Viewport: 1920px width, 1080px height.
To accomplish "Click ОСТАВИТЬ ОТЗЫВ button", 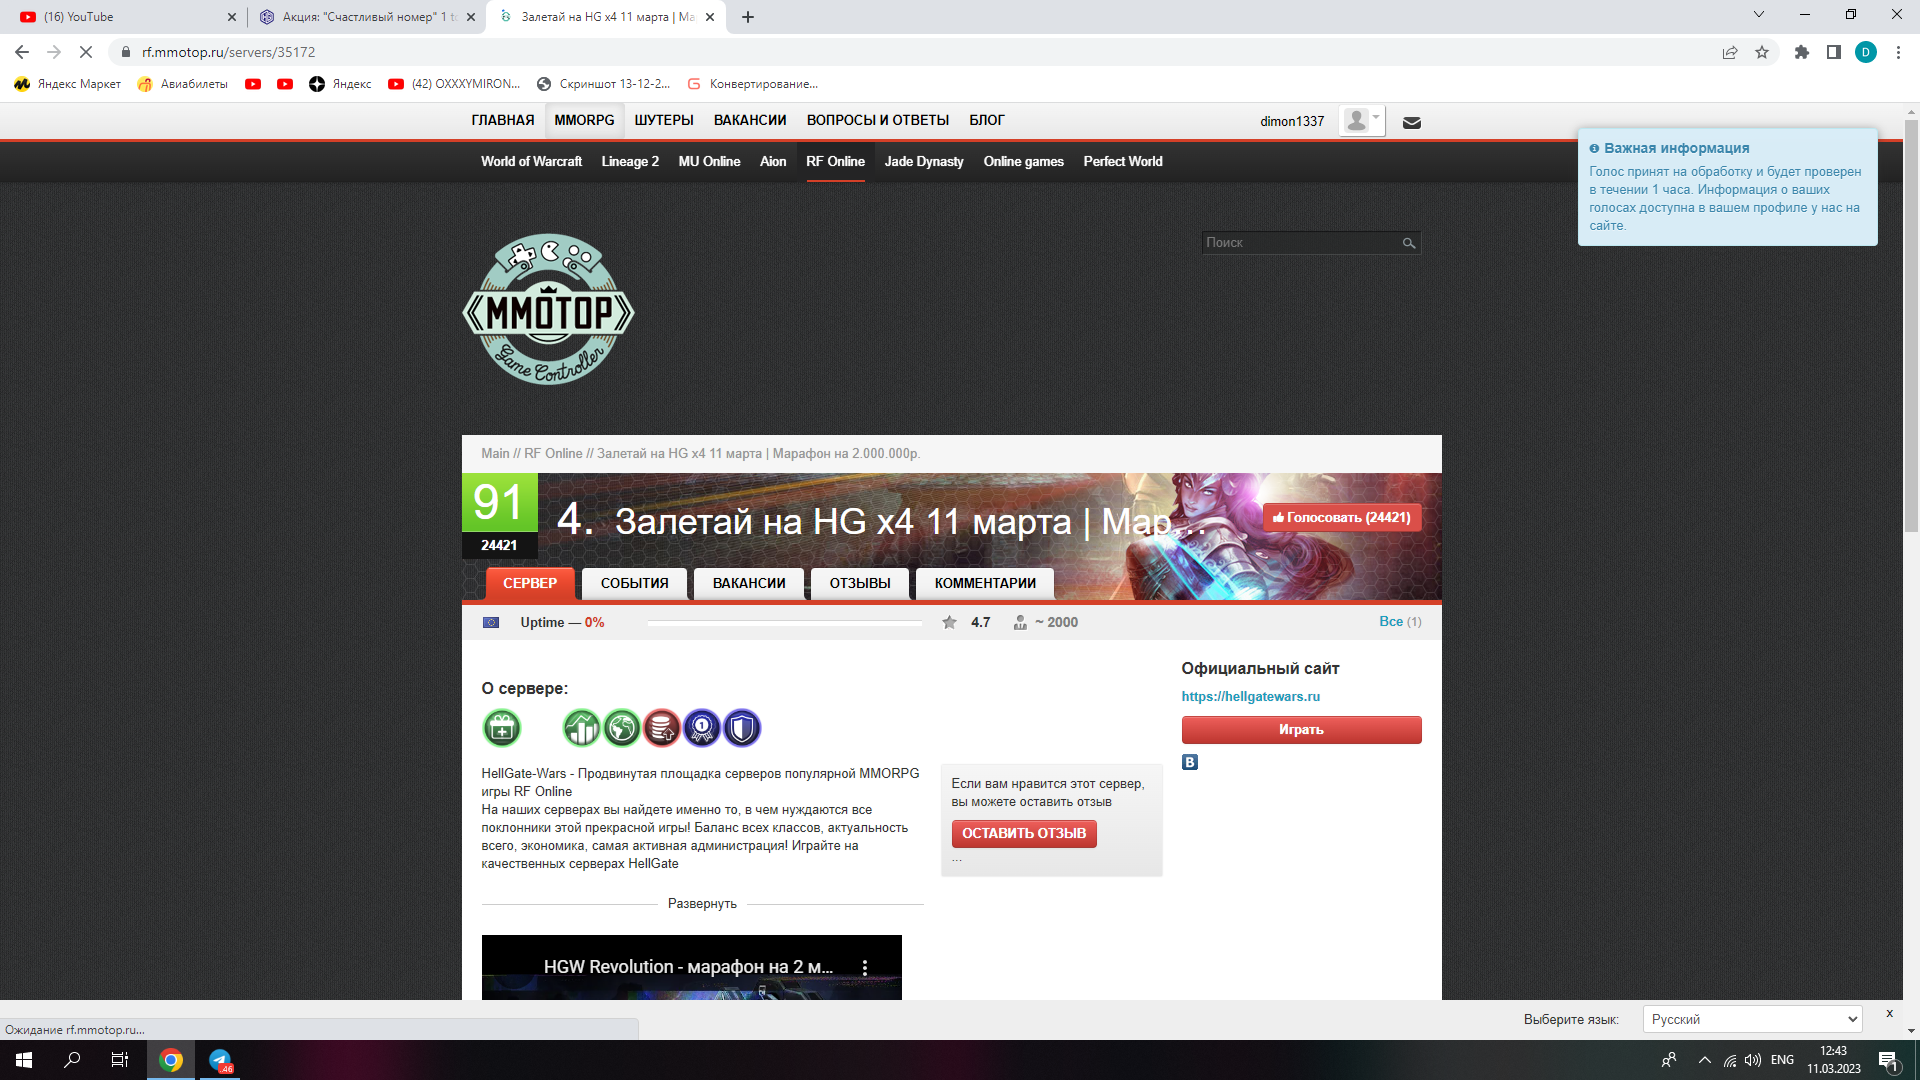I will tap(1024, 833).
